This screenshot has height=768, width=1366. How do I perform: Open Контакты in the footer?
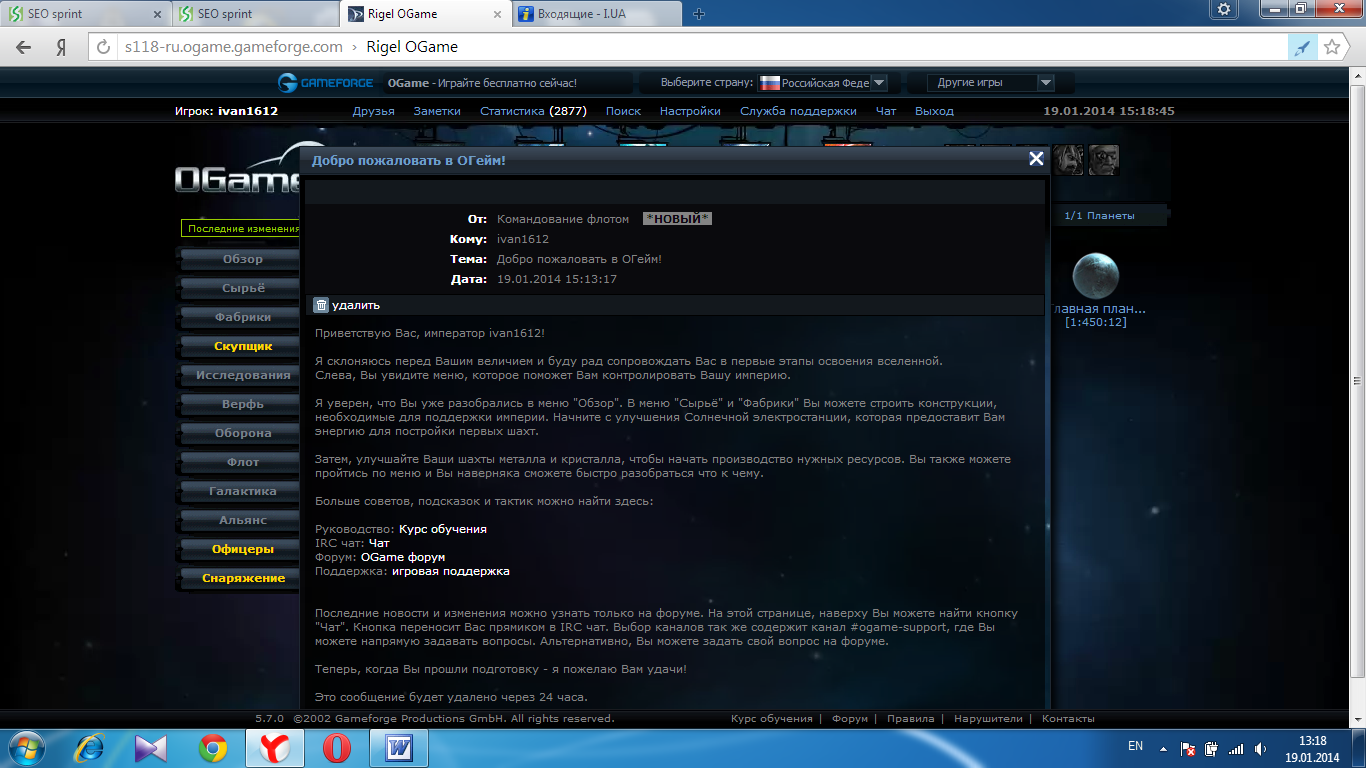tap(1068, 718)
